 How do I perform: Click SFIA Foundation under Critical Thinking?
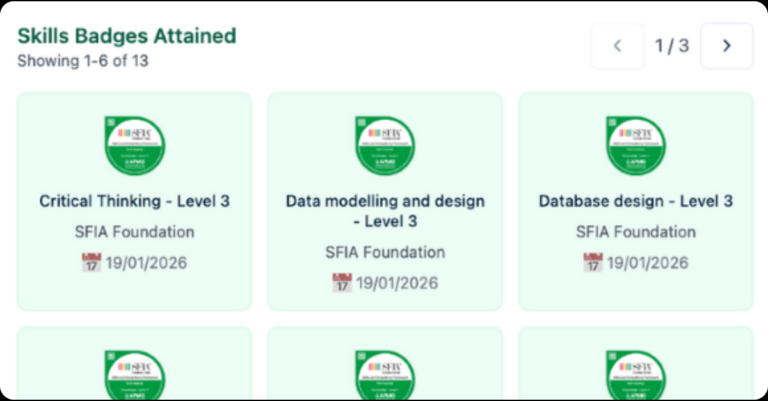pyautogui.click(x=135, y=232)
